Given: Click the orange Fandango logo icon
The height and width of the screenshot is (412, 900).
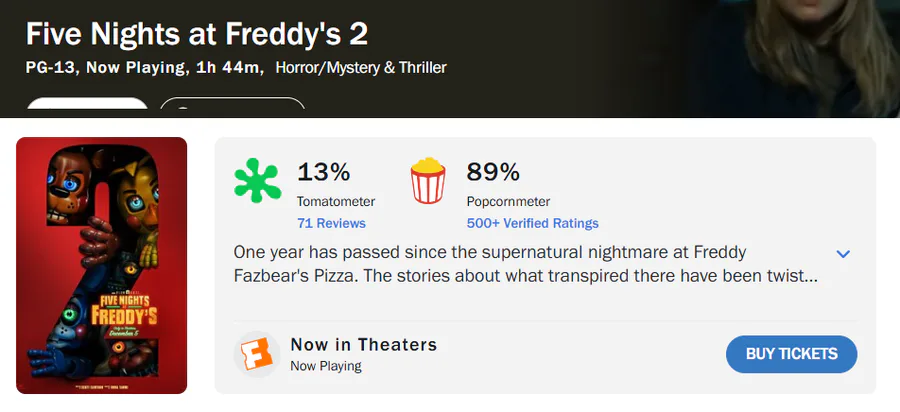Looking at the screenshot, I should (256, 354).
